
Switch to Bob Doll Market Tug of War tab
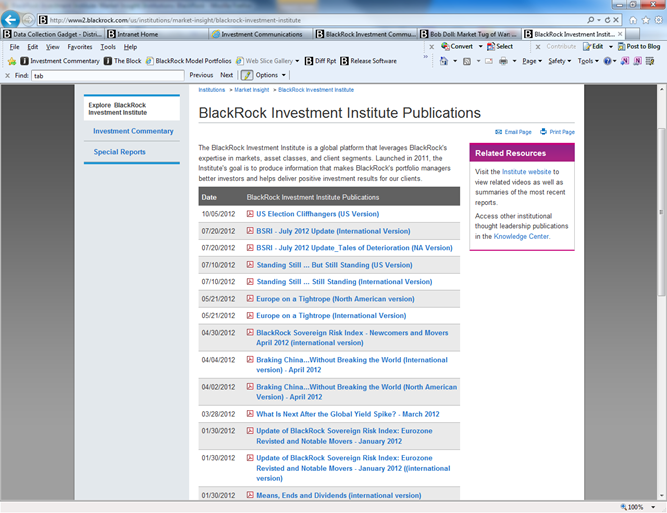click(x=470, y=34)
